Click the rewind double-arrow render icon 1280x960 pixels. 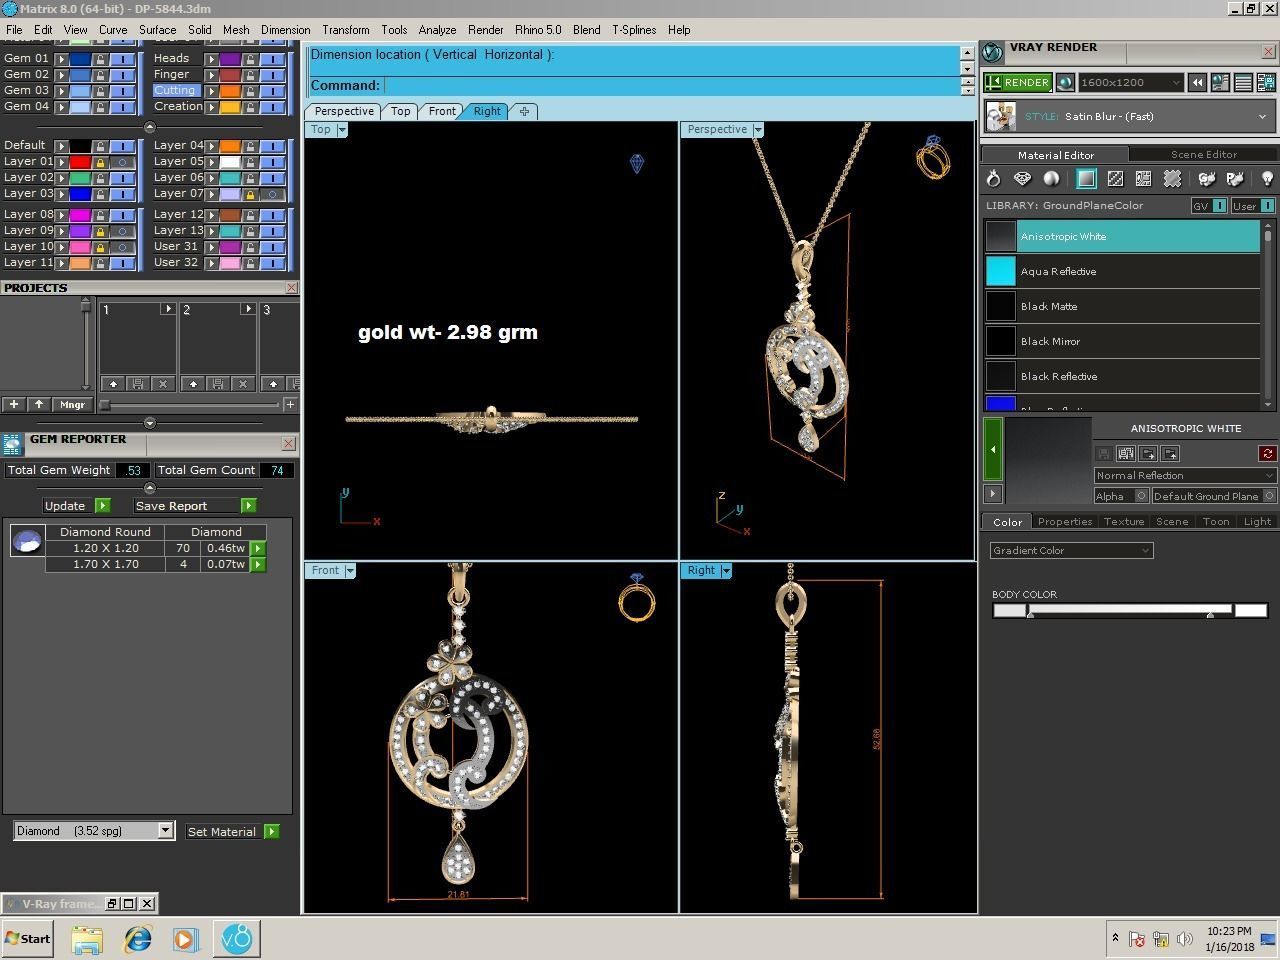pyautogui.click(x=1197, y=83)
